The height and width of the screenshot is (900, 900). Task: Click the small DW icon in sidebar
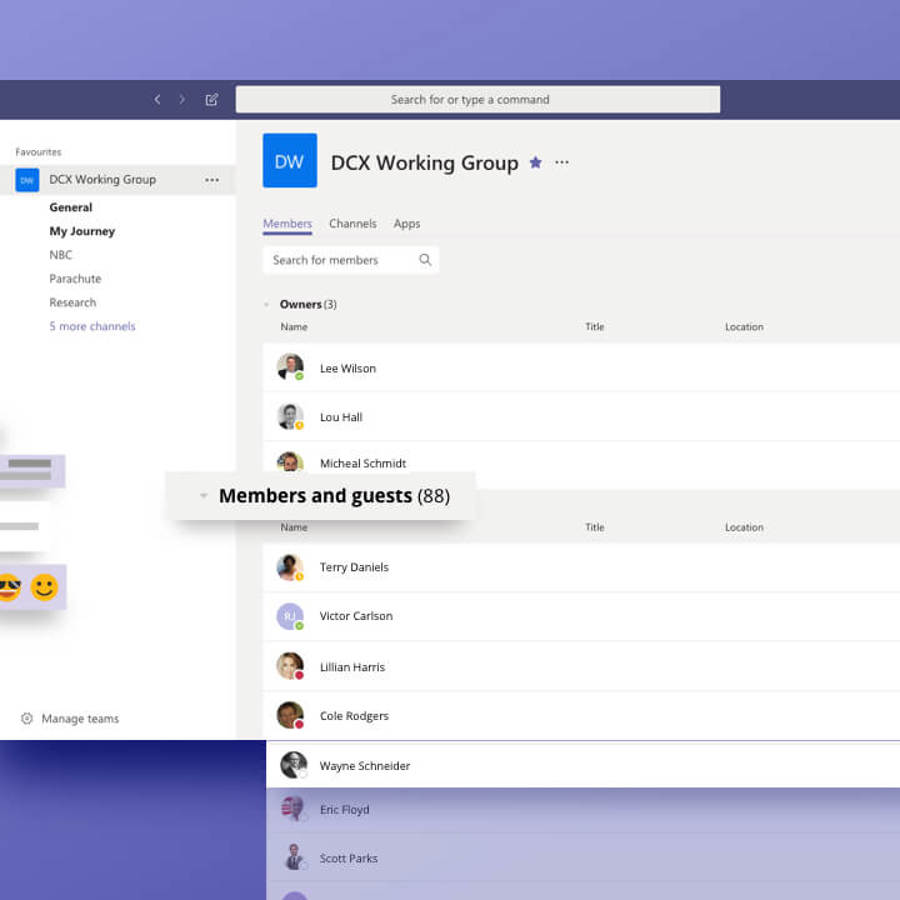pyautogui.click(x=27, y=180)
